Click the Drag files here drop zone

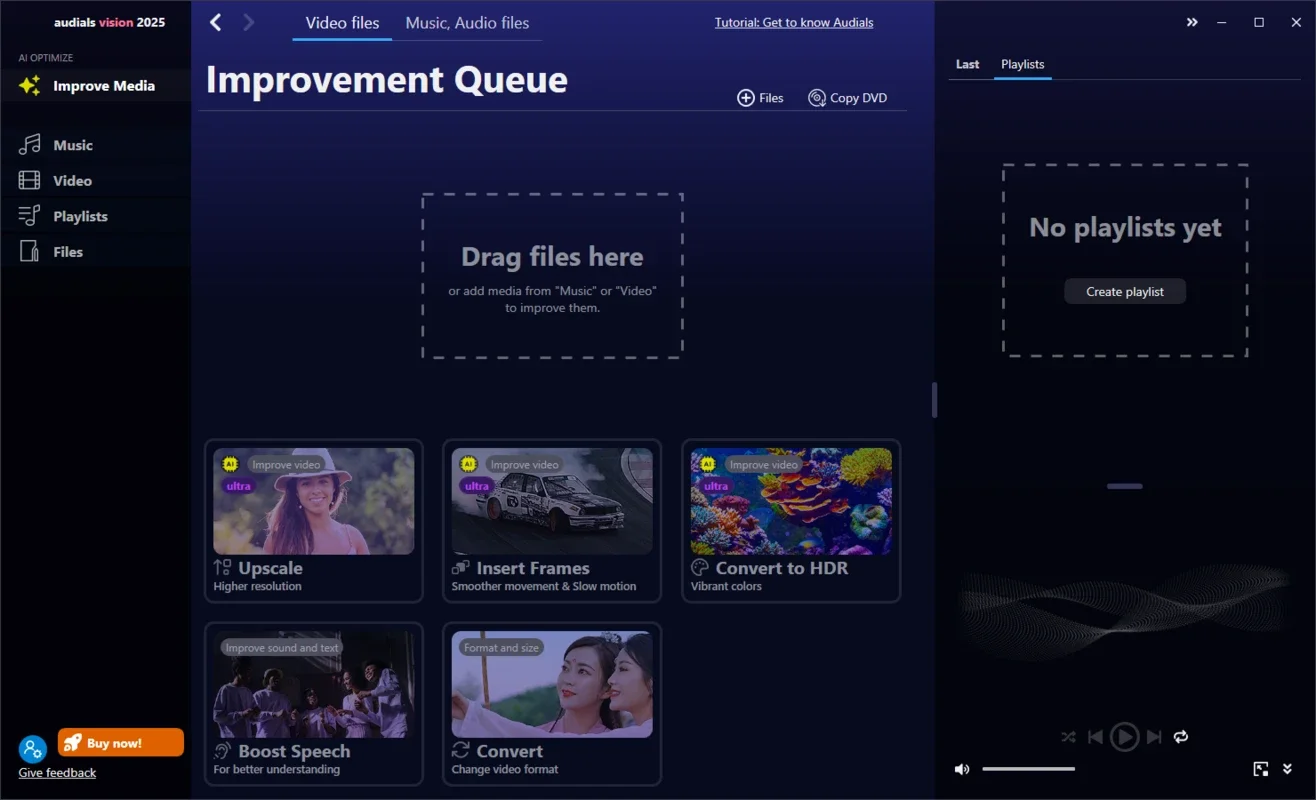552,276
